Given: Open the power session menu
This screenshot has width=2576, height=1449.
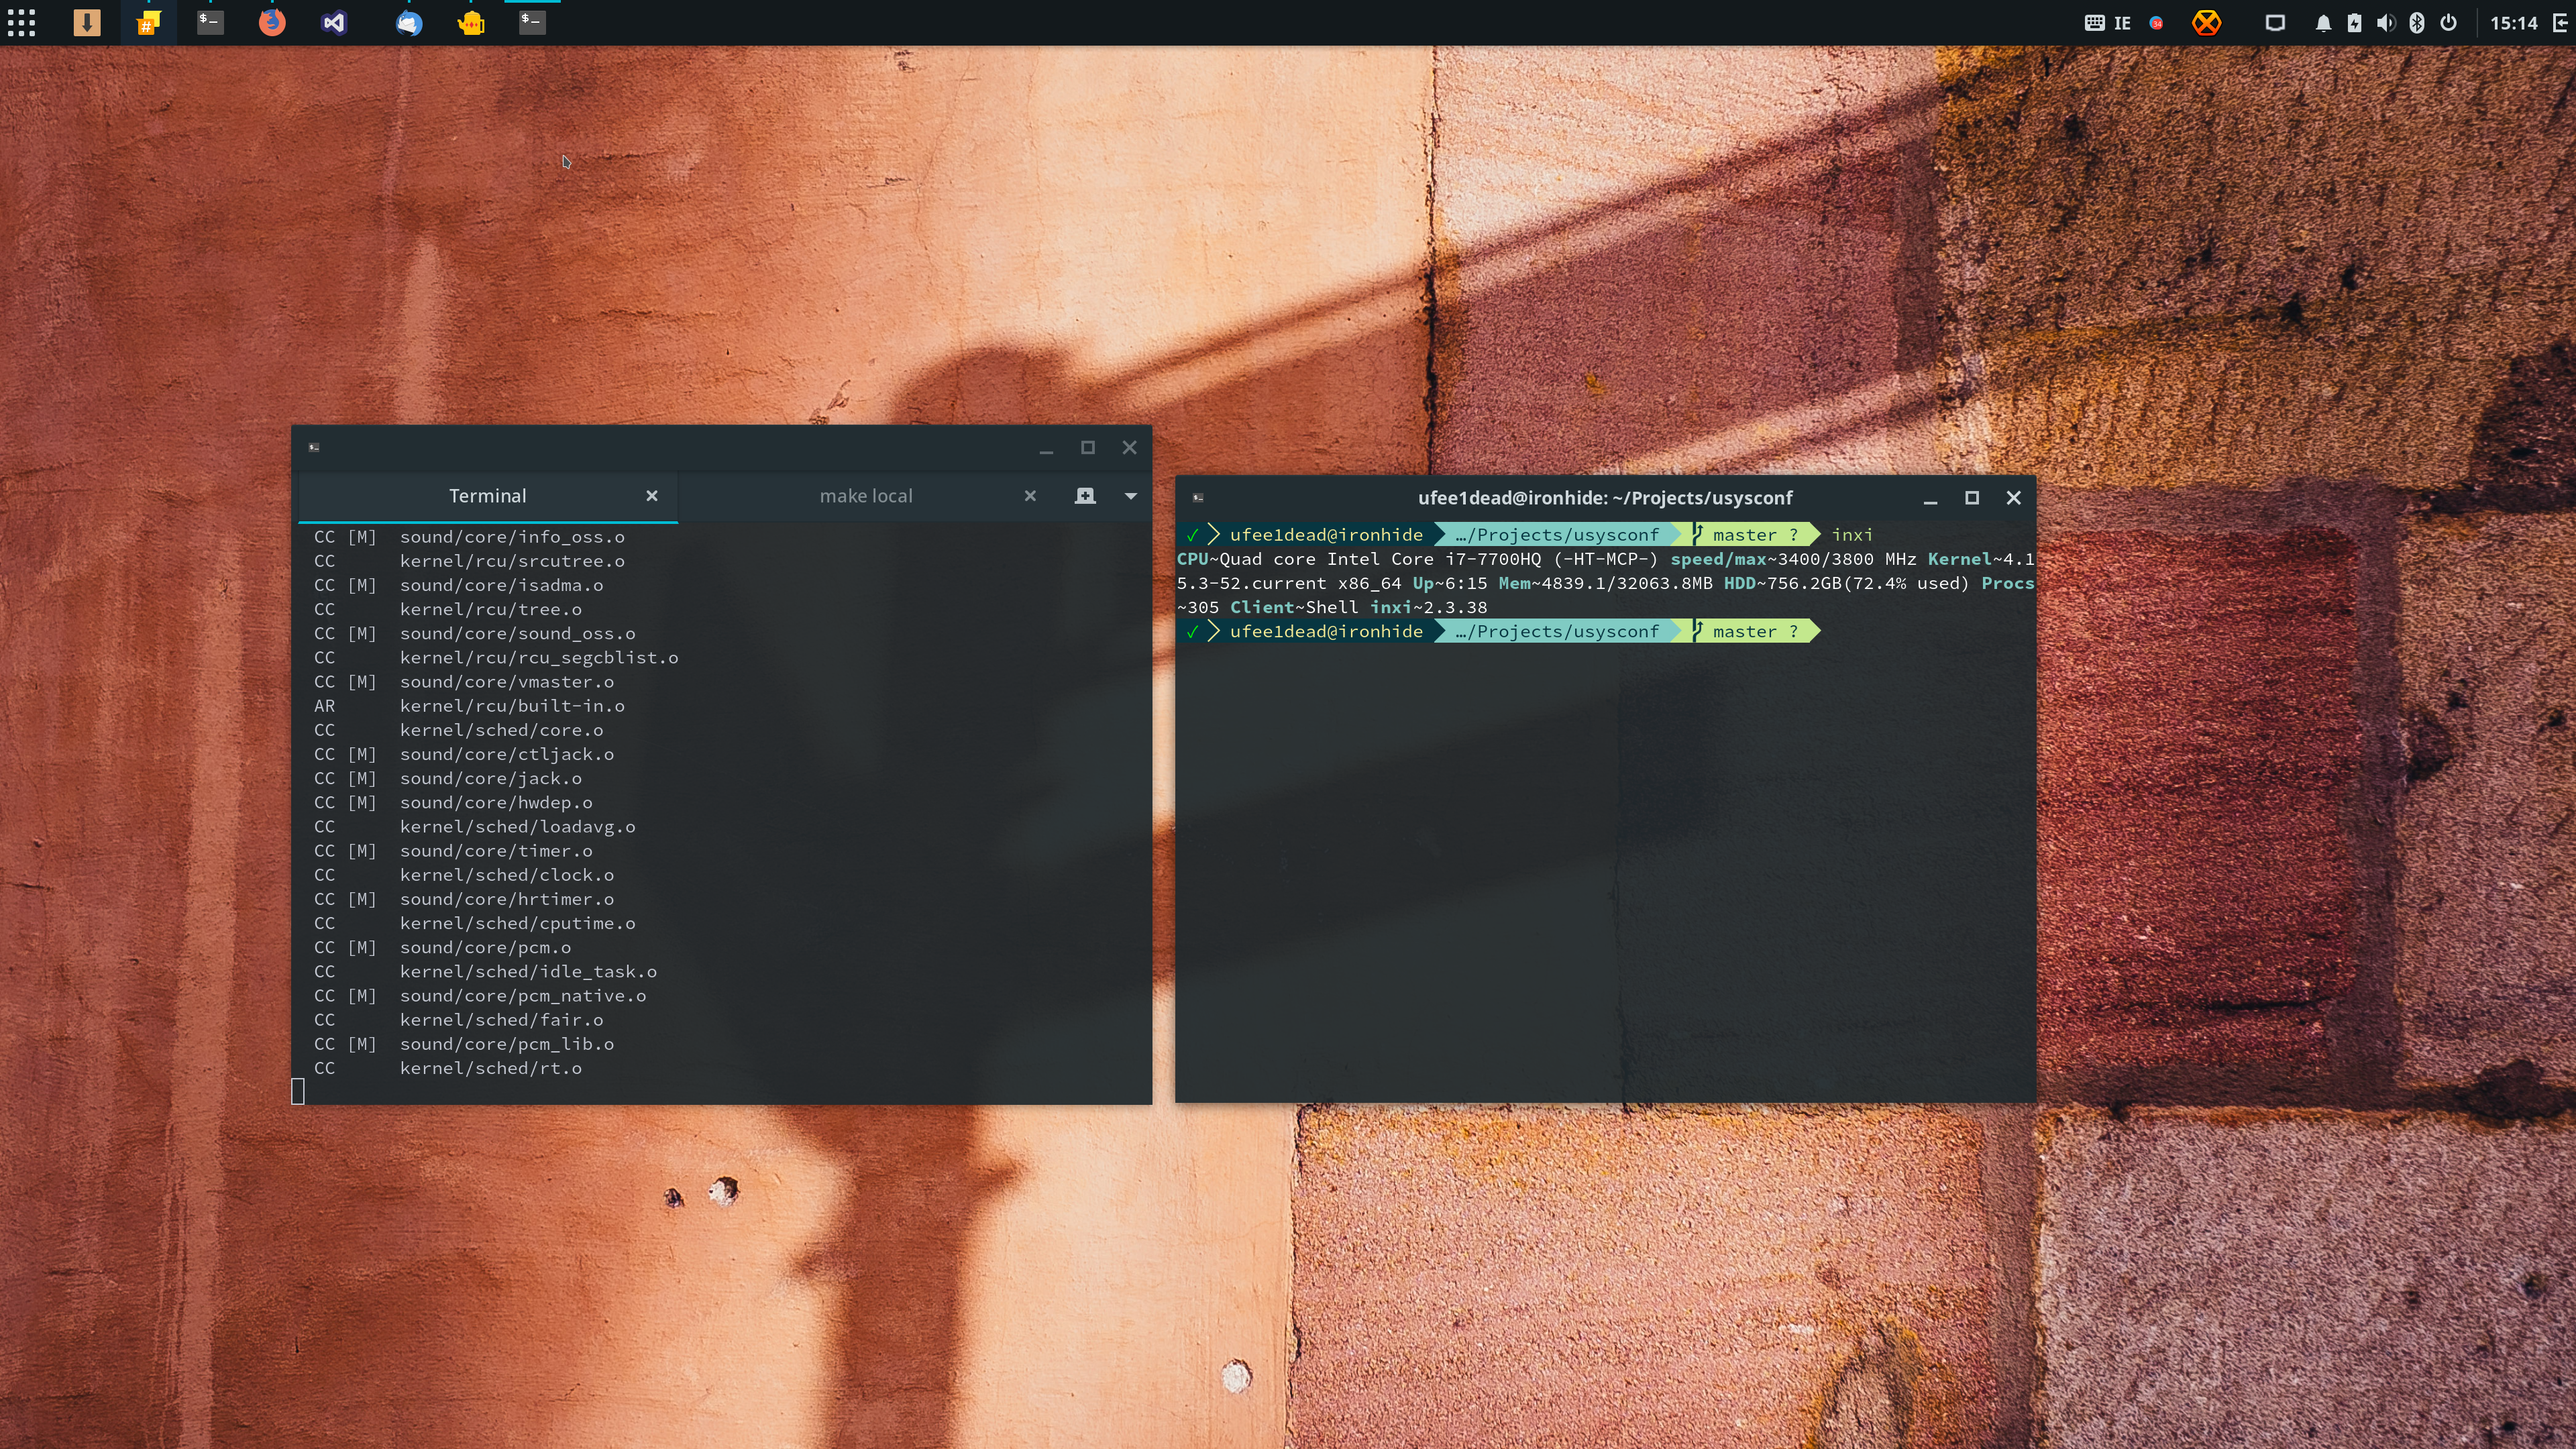Looking at the screenshot, I should (2448, 22).
